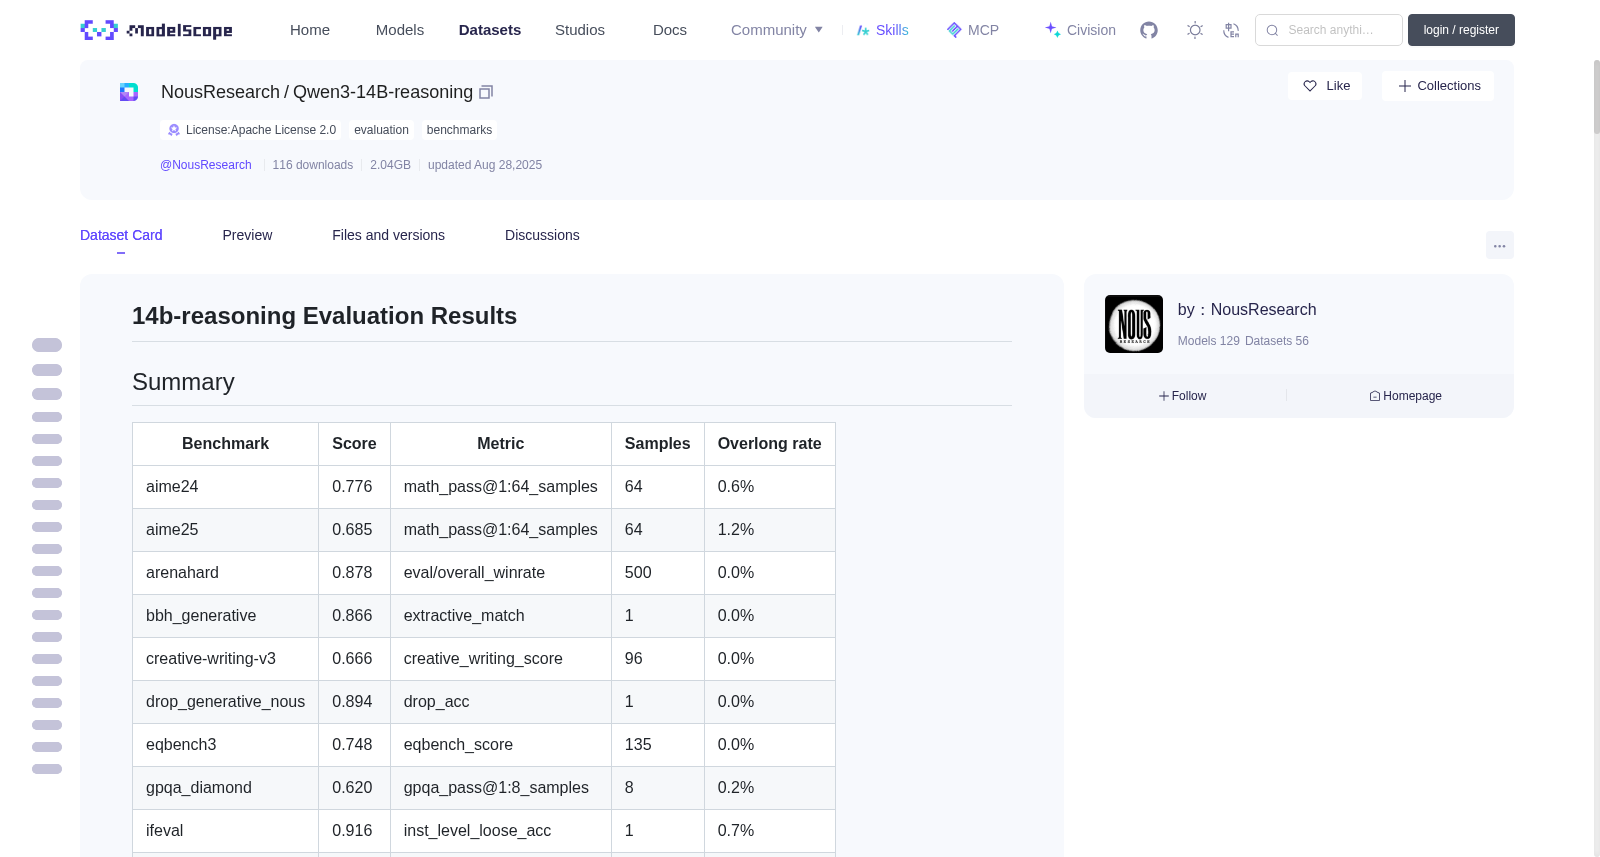This screenshot has width=1600, height=857.
Task: Open the @NousResearch profile link
Action: point(206,165)
